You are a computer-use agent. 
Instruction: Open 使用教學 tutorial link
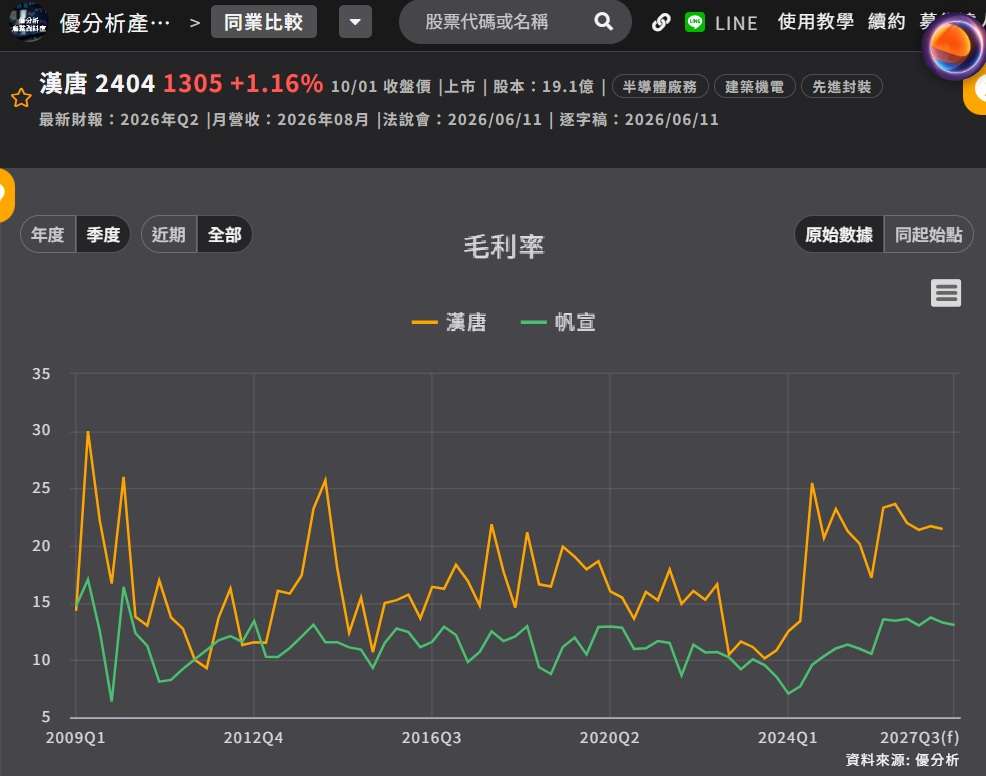tap(816, 22)
